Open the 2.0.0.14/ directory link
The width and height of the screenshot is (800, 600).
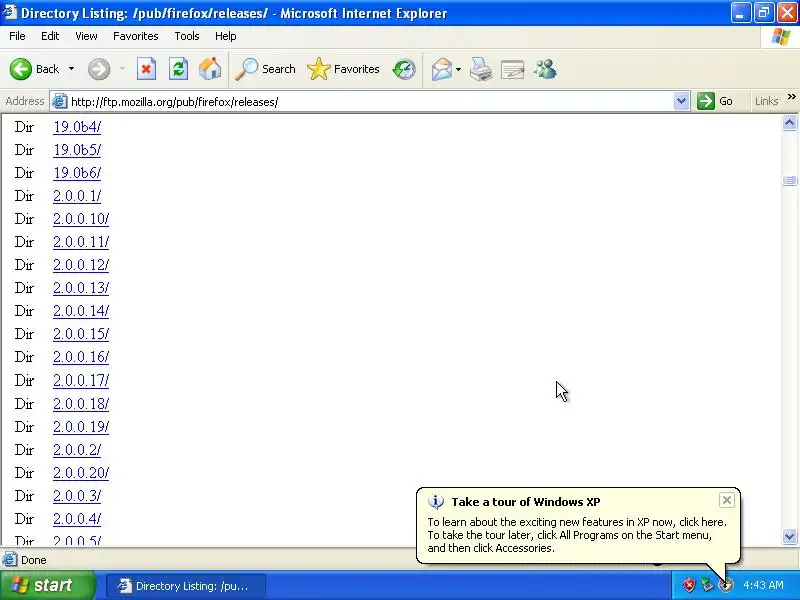coord(81,311)
